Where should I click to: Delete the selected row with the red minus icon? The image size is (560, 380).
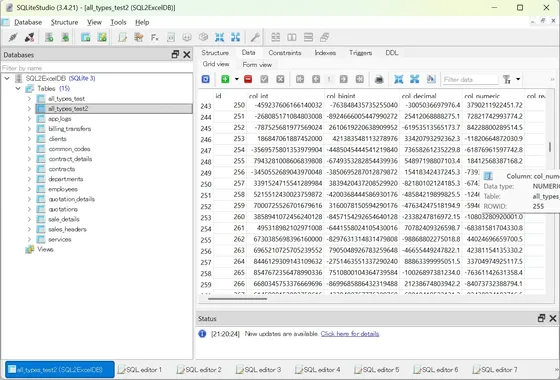point(248,79)
